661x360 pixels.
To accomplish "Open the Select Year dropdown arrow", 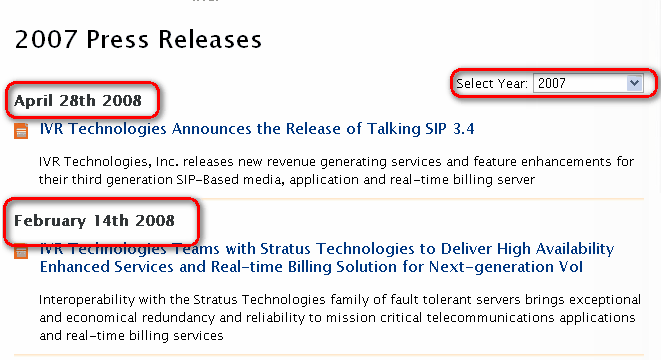I will (634, 83).
